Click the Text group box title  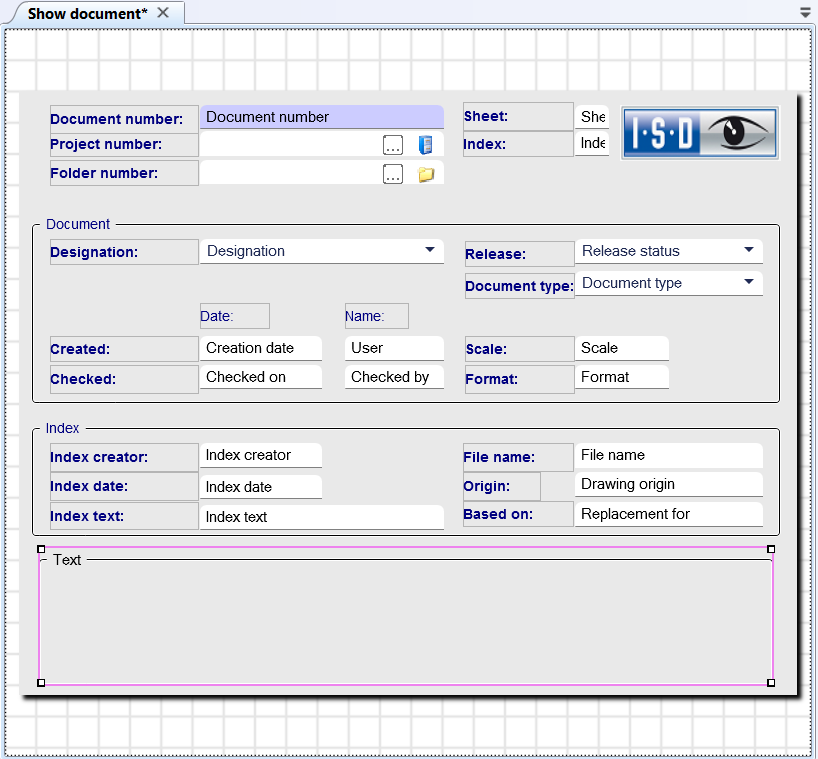tap(67, 560)
